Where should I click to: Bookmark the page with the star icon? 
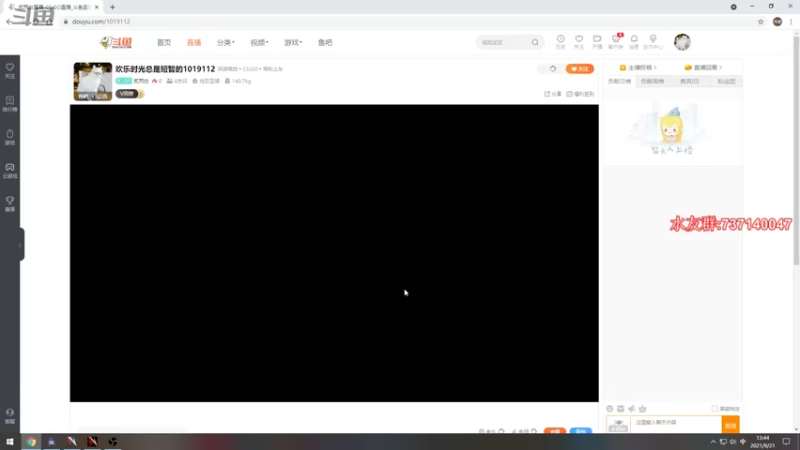click(x=761, y=21)
